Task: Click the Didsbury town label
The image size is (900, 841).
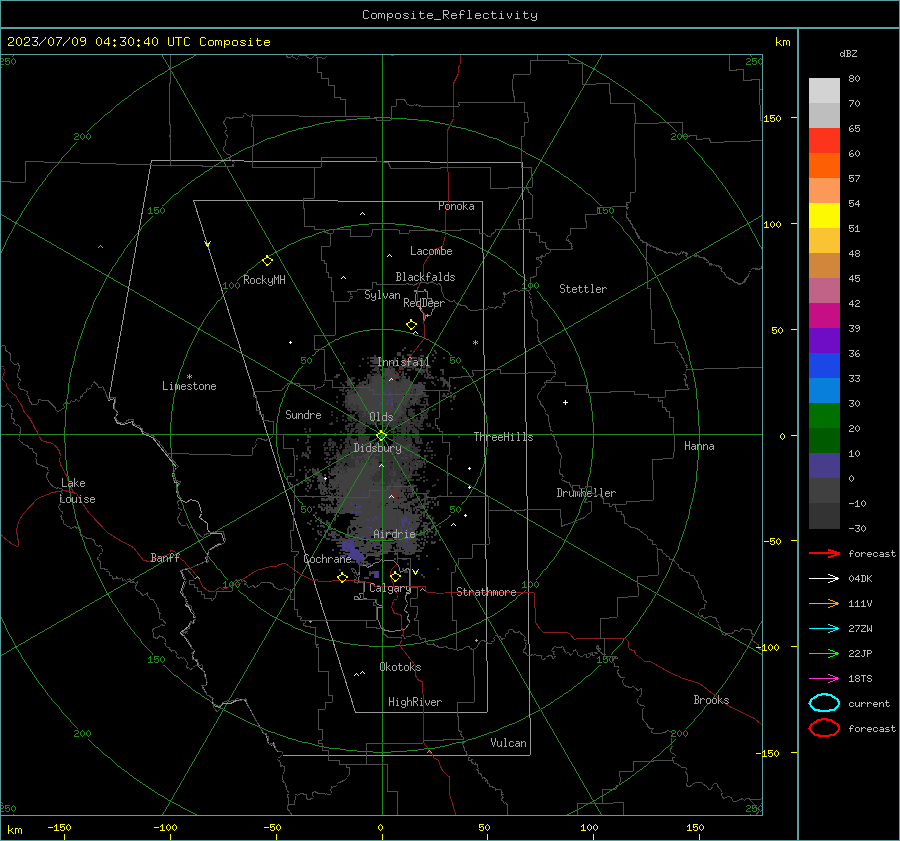Action: [377, 448]
